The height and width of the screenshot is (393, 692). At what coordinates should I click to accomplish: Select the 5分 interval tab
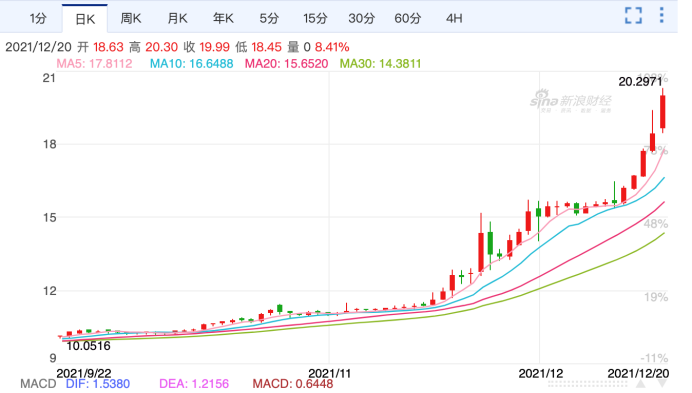(269, 19)
